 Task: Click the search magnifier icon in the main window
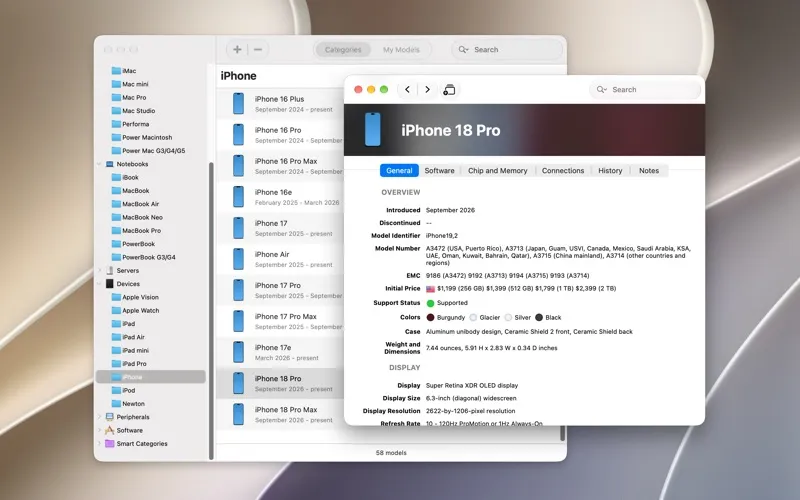(462, 49)
